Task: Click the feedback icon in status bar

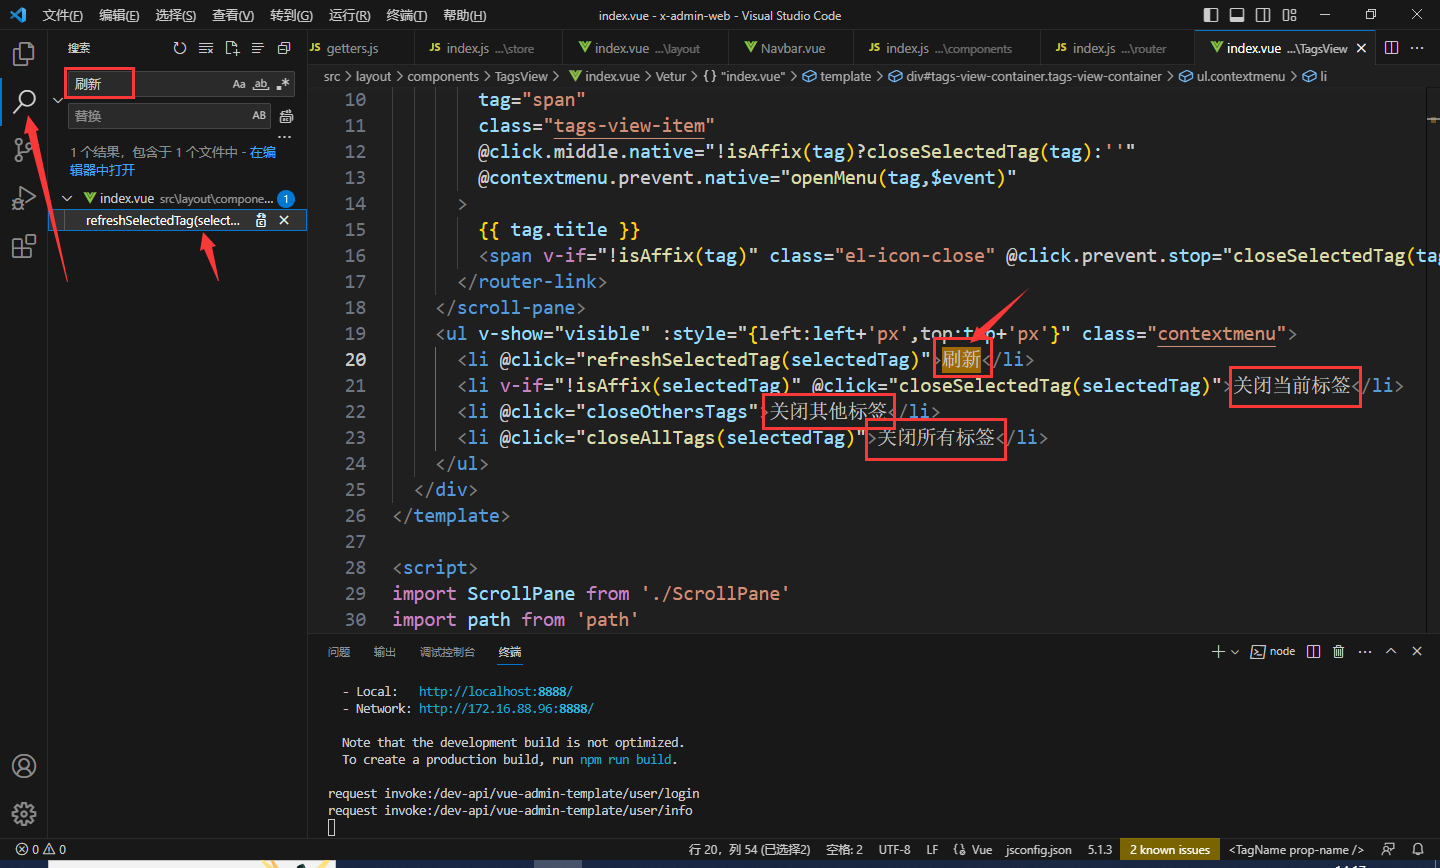Action: pyautogui.click(x=1388, y=849)
